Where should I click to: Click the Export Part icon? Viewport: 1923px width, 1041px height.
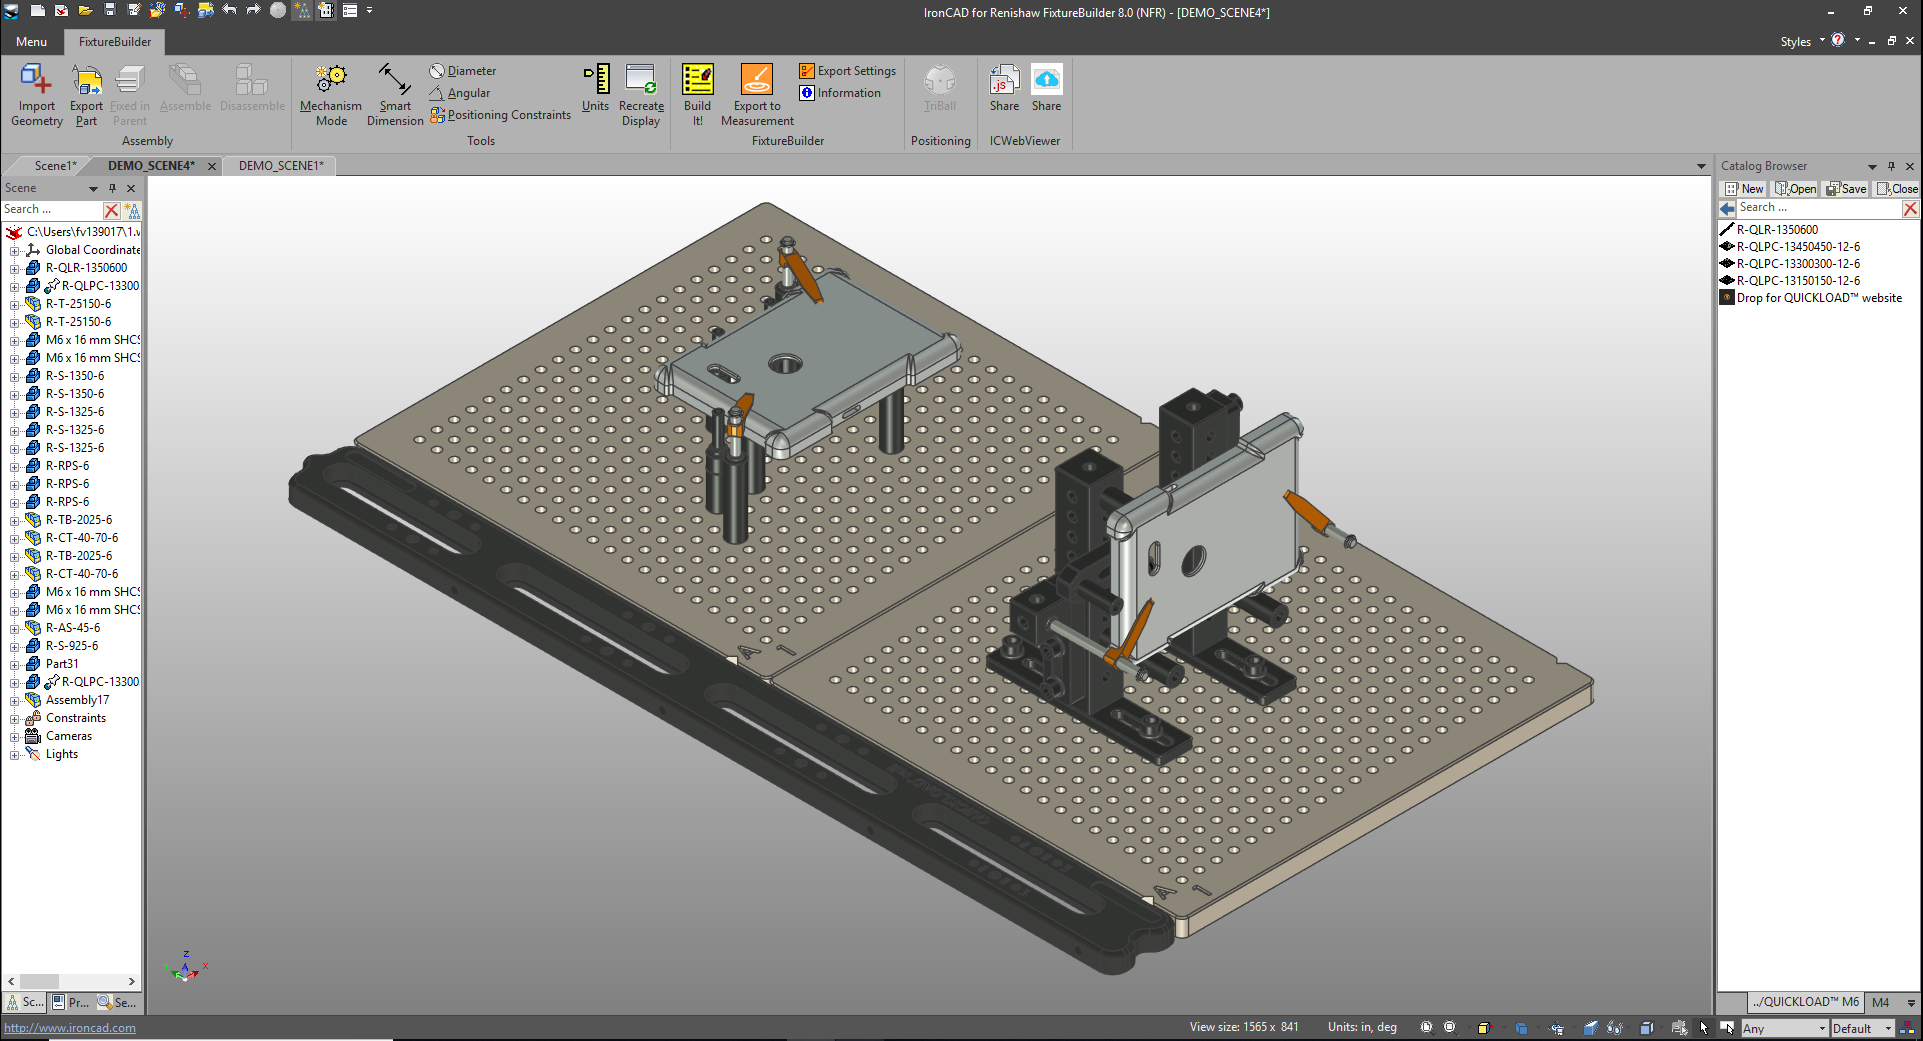(x=86, y=92)
